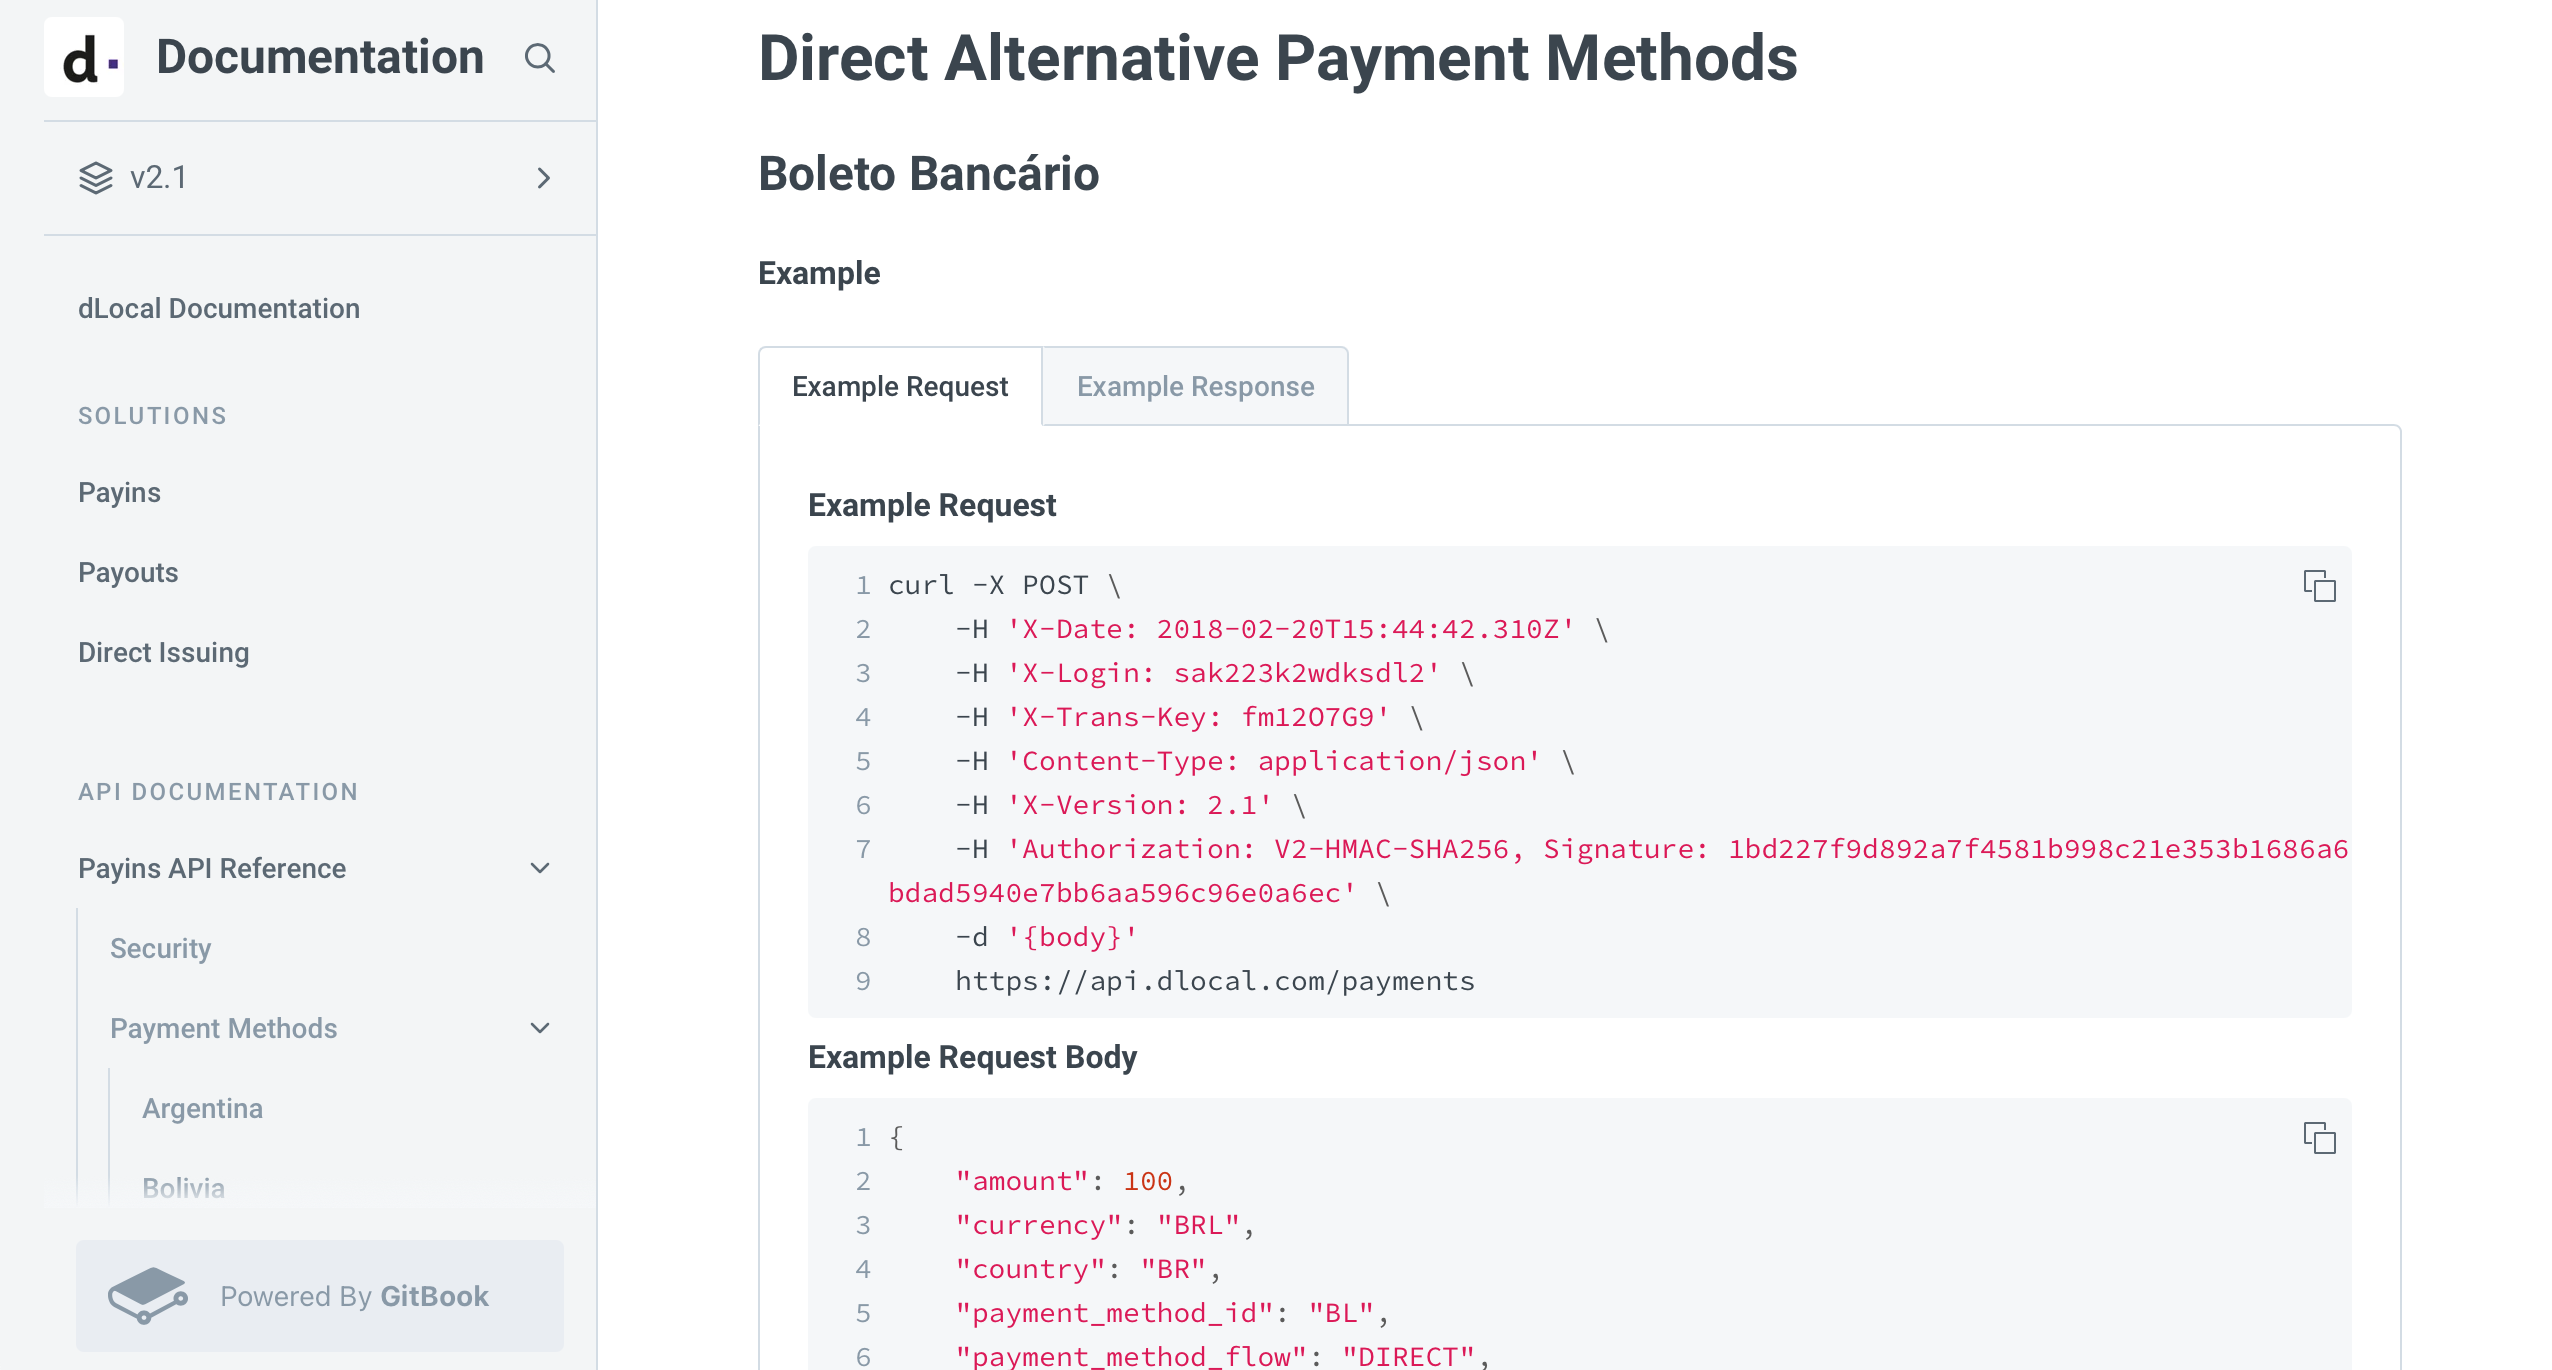Select Bolivia in the sidebar

(x=183, y=1188)
